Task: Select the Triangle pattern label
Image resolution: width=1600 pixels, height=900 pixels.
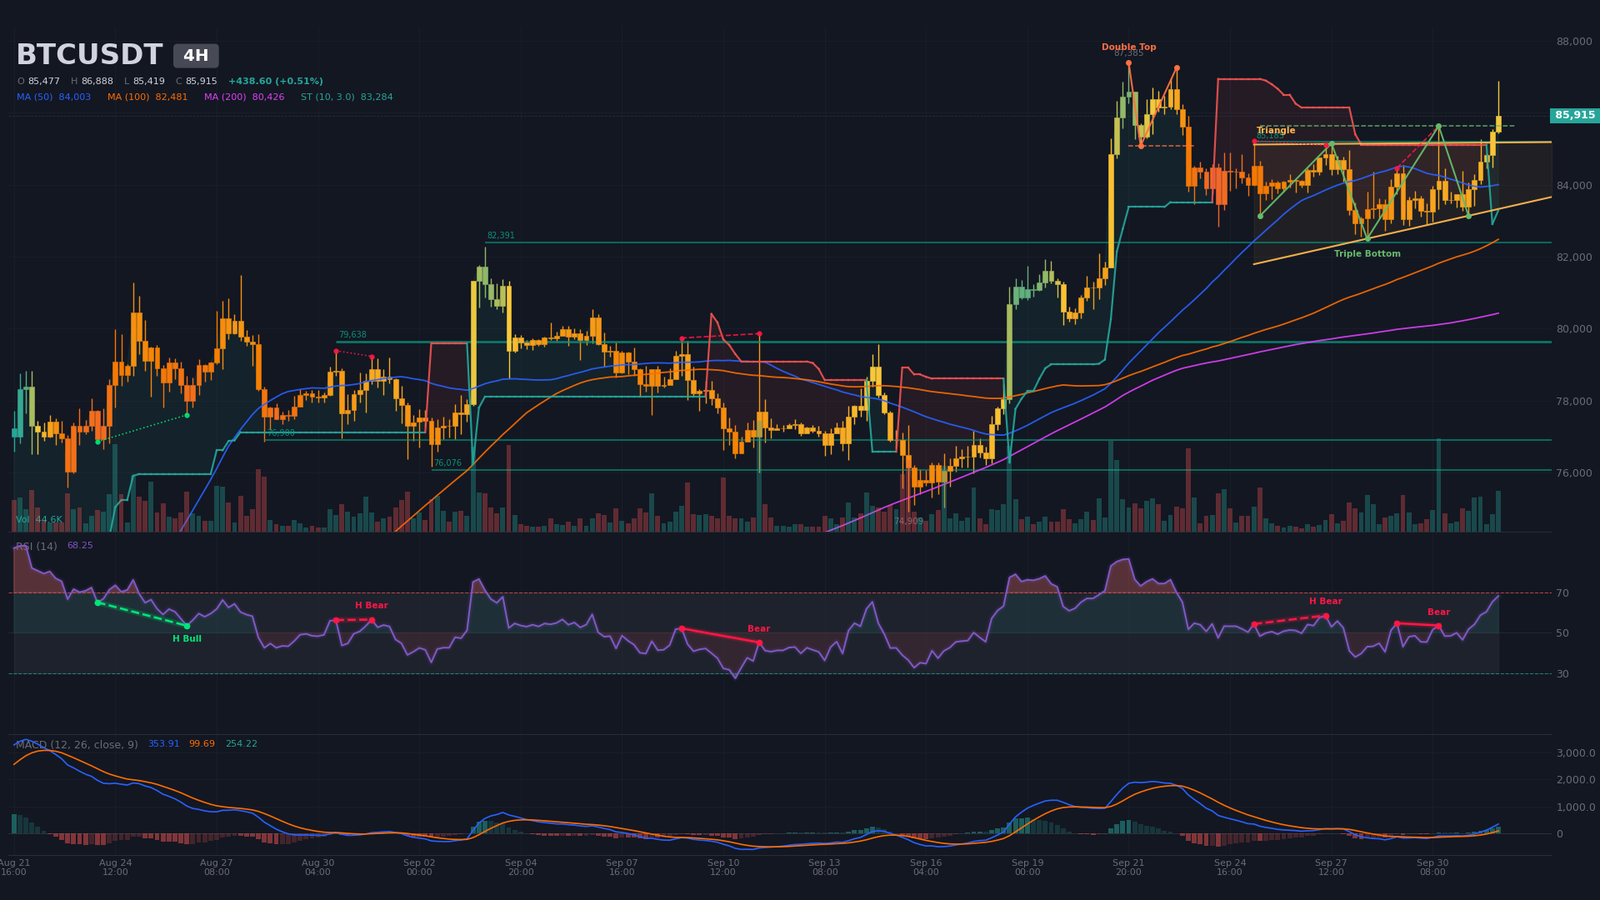Action: pos(1276,130)
